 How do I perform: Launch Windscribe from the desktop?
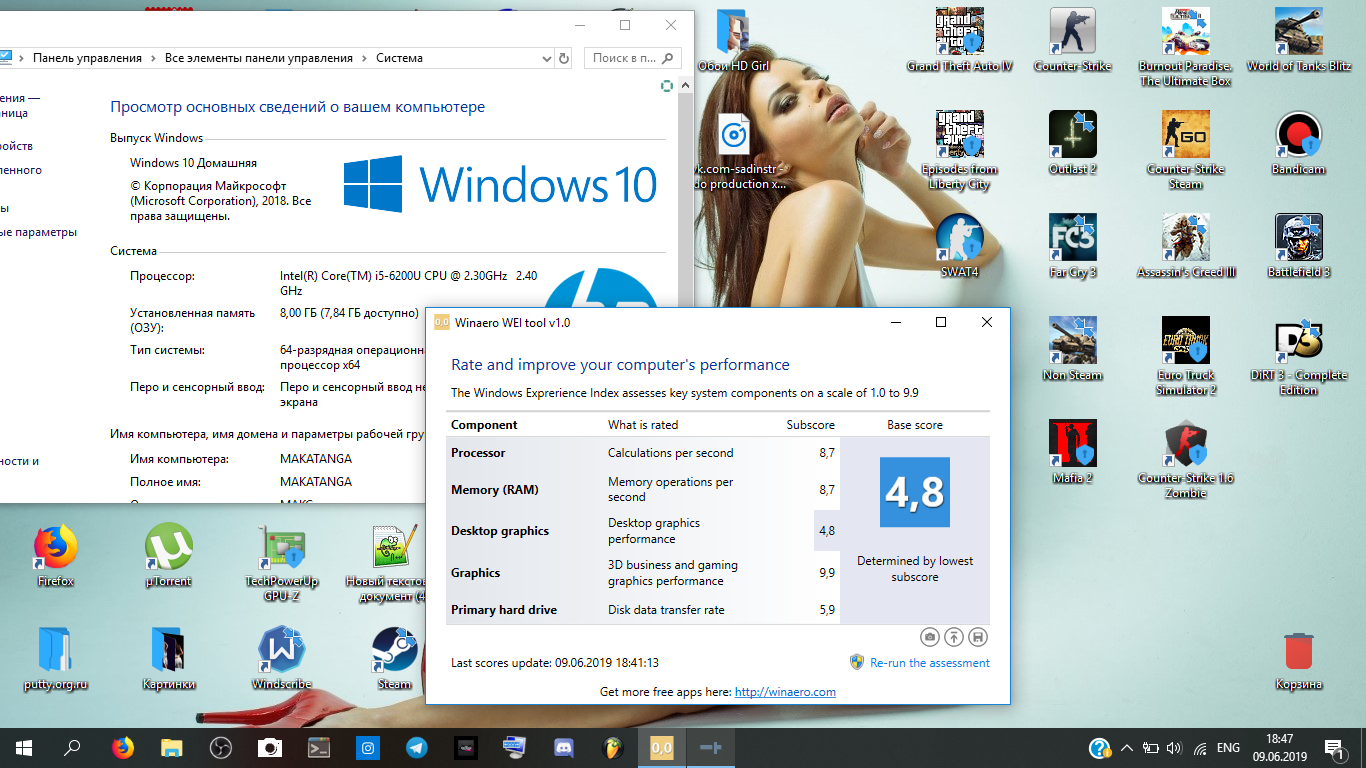coord(282,658)
